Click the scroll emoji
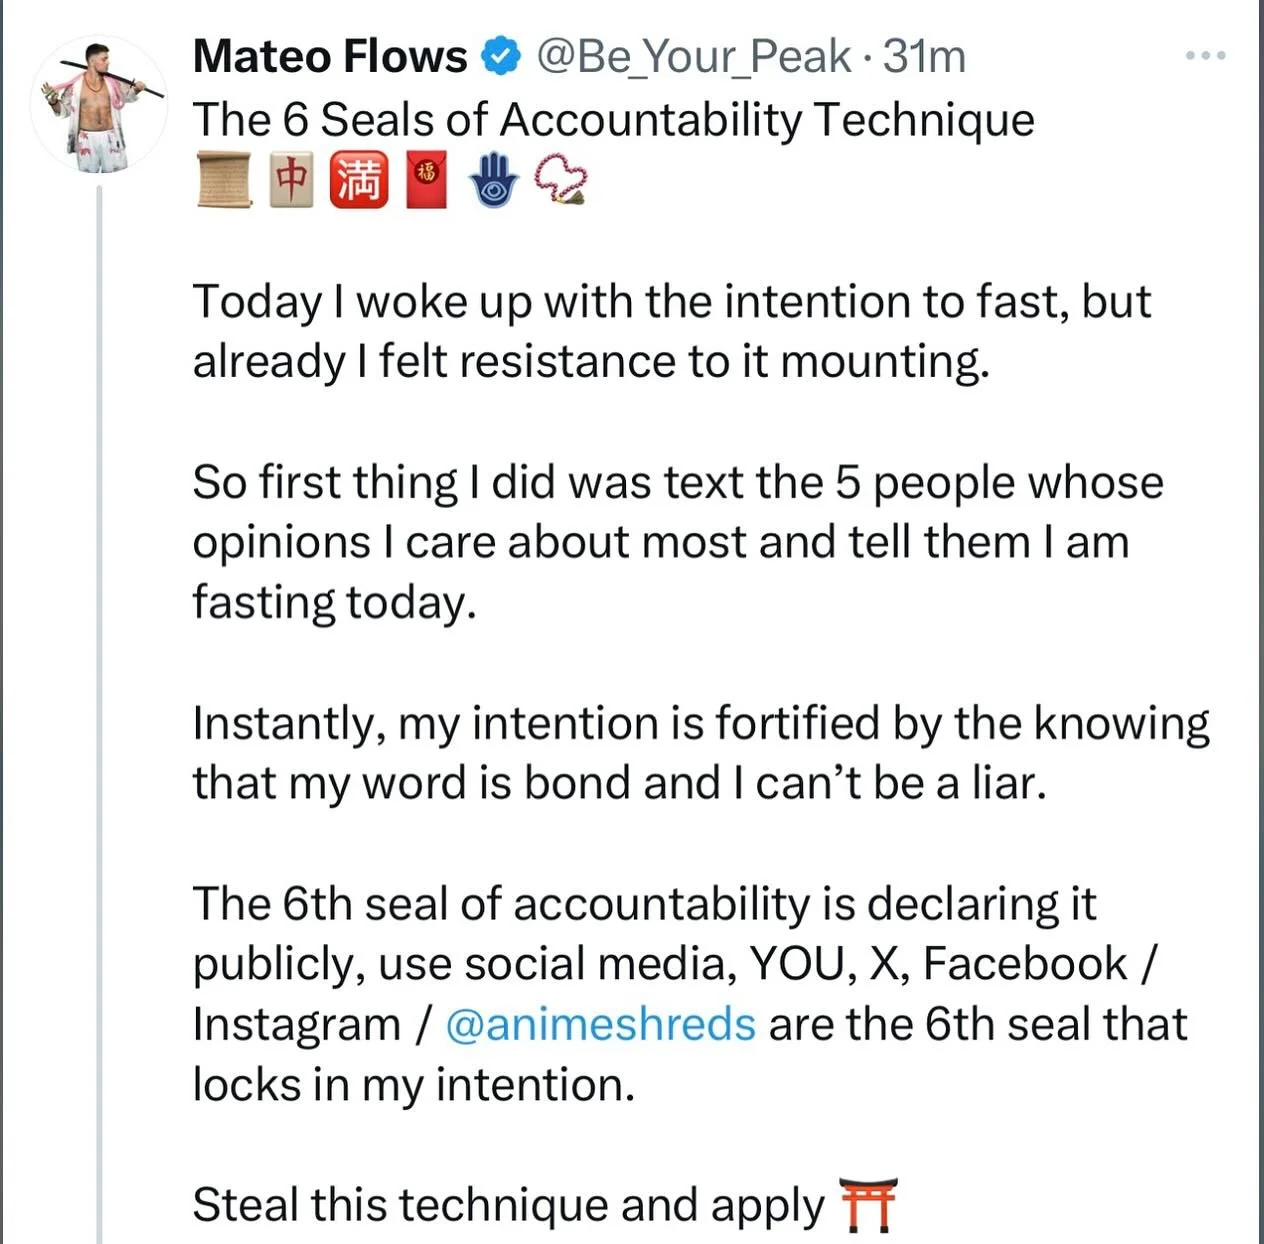 [224, 180]
